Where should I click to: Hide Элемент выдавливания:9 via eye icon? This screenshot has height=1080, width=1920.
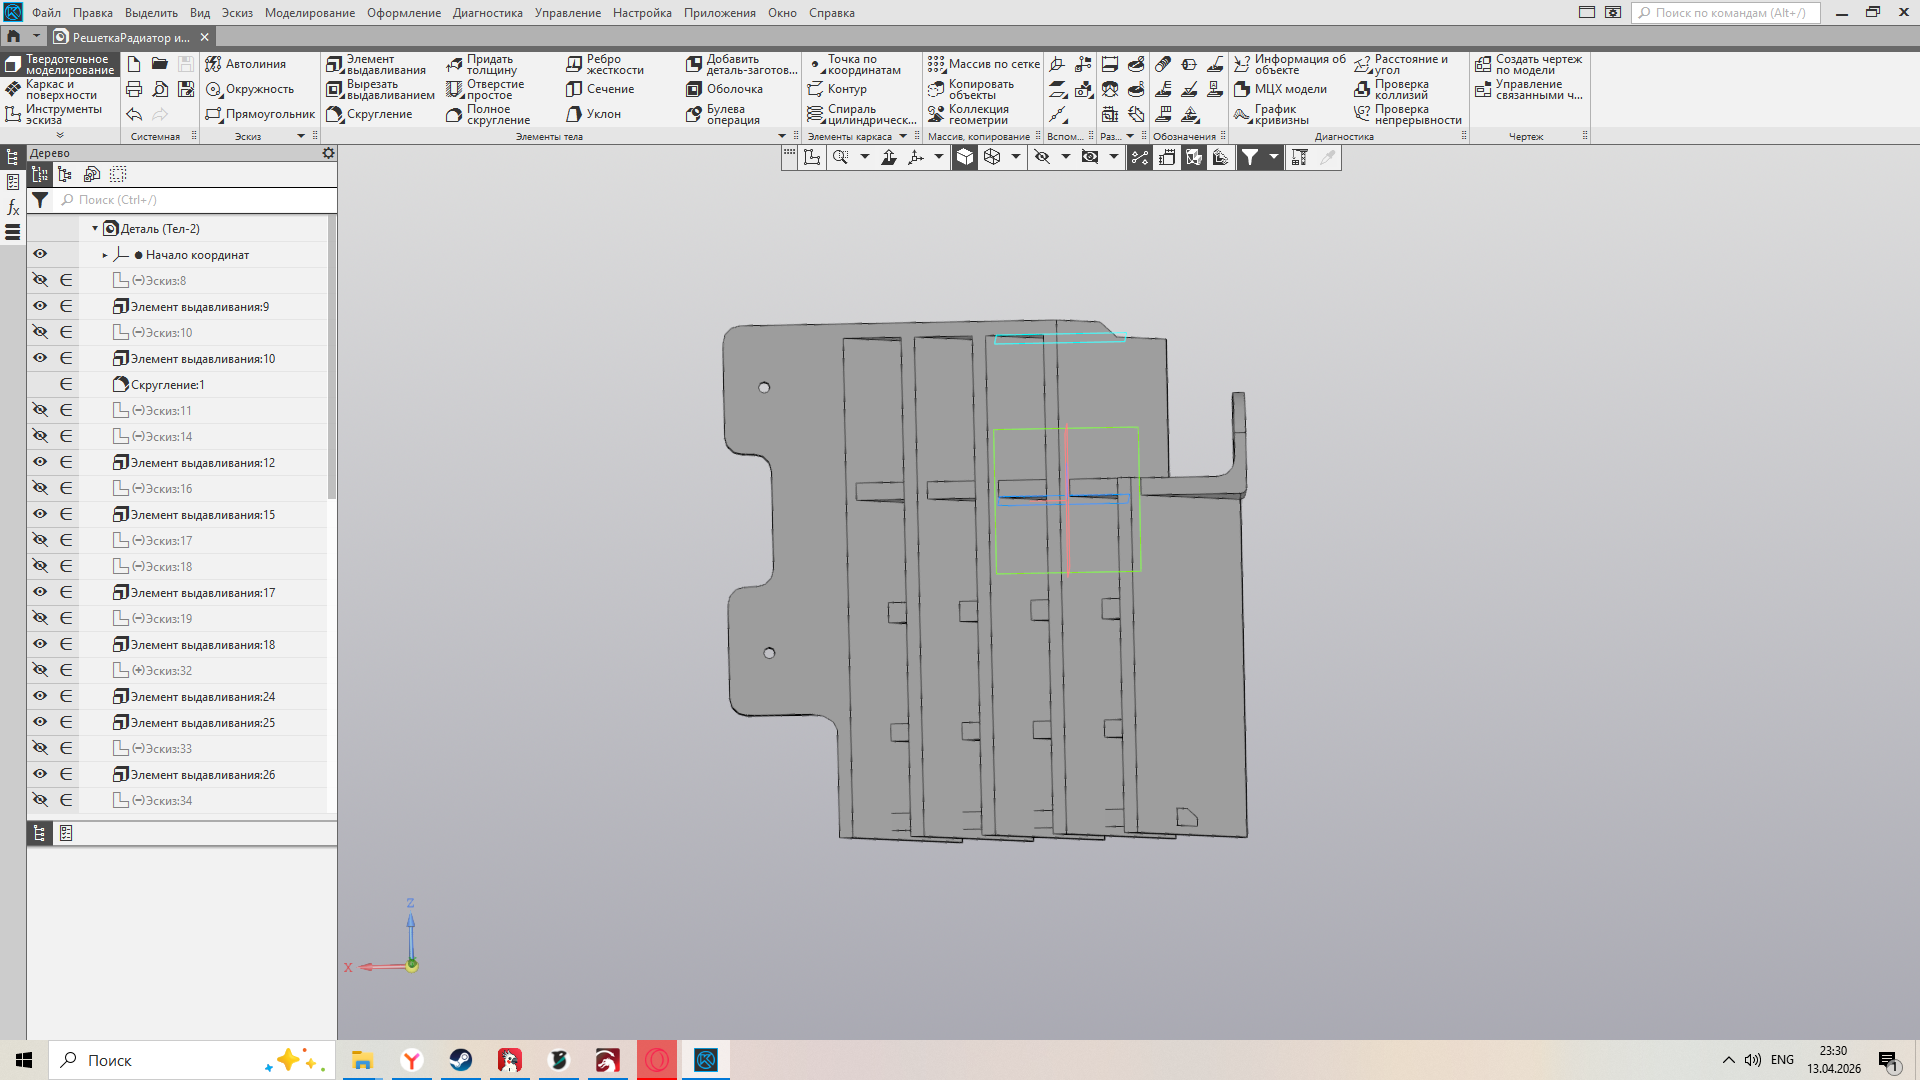pyautogui.click(x=40, y=306)
